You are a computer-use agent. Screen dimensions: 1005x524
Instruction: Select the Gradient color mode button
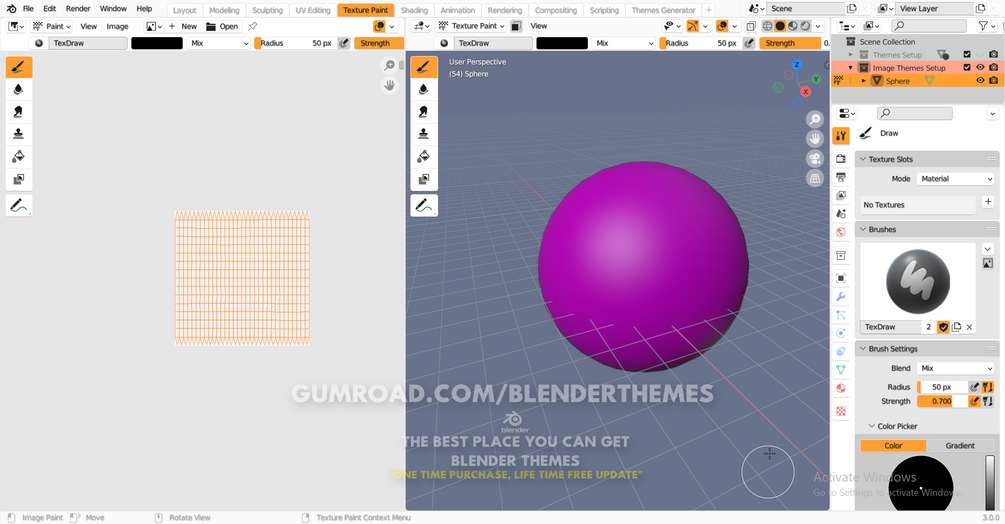959,445
